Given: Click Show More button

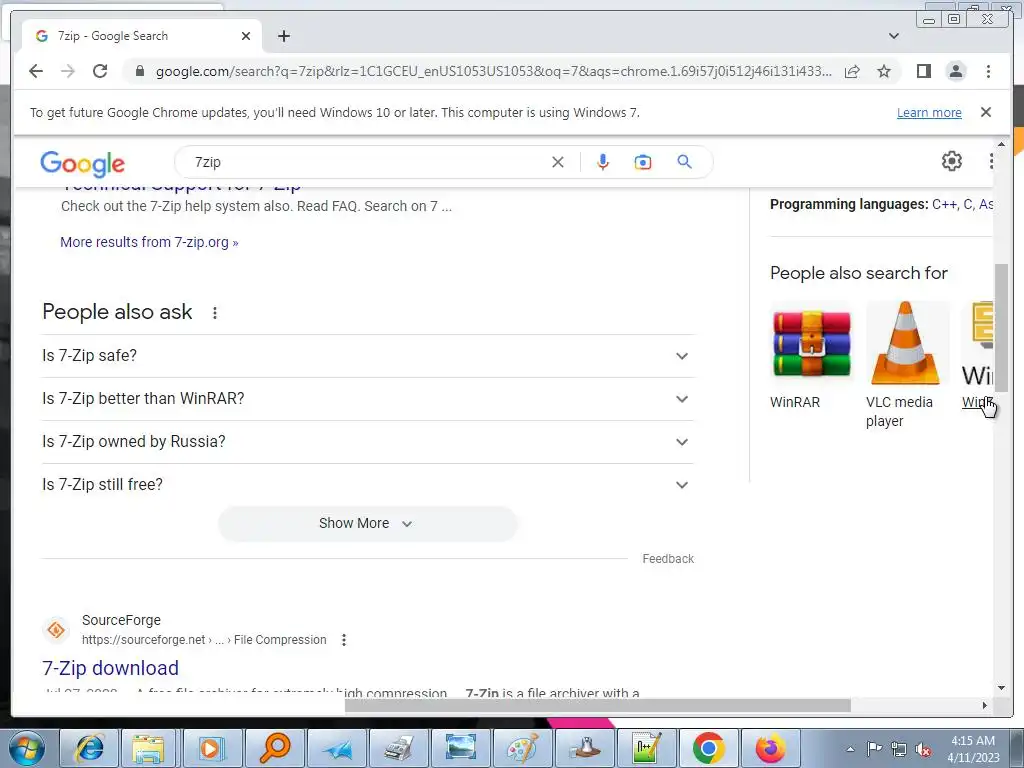Looking at the screenshot, I should click(x=367, y=524).
